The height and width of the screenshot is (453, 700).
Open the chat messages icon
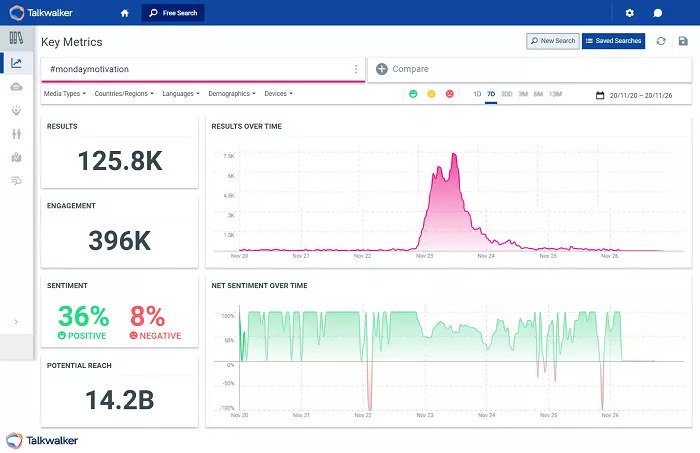(657, 13)
